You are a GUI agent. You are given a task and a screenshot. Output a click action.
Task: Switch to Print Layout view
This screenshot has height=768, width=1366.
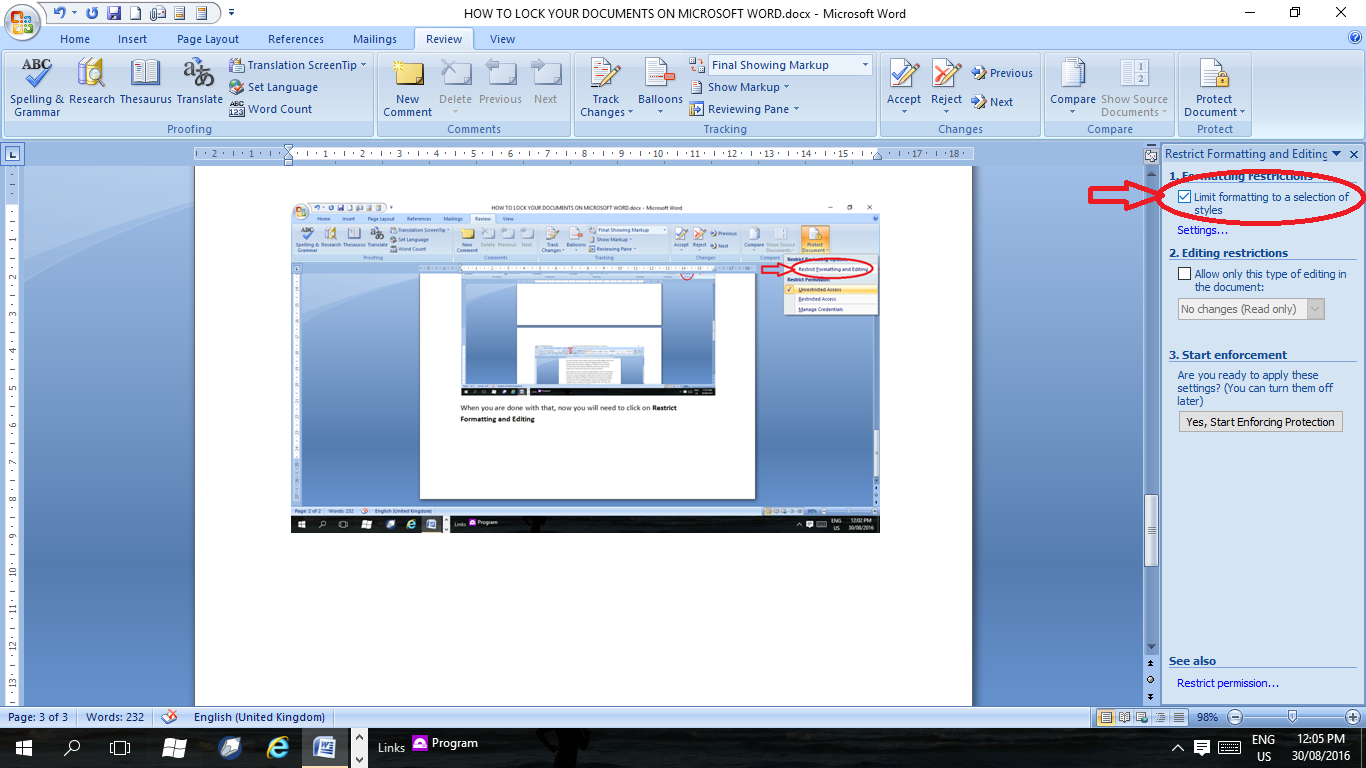(x=1106, y=717)
